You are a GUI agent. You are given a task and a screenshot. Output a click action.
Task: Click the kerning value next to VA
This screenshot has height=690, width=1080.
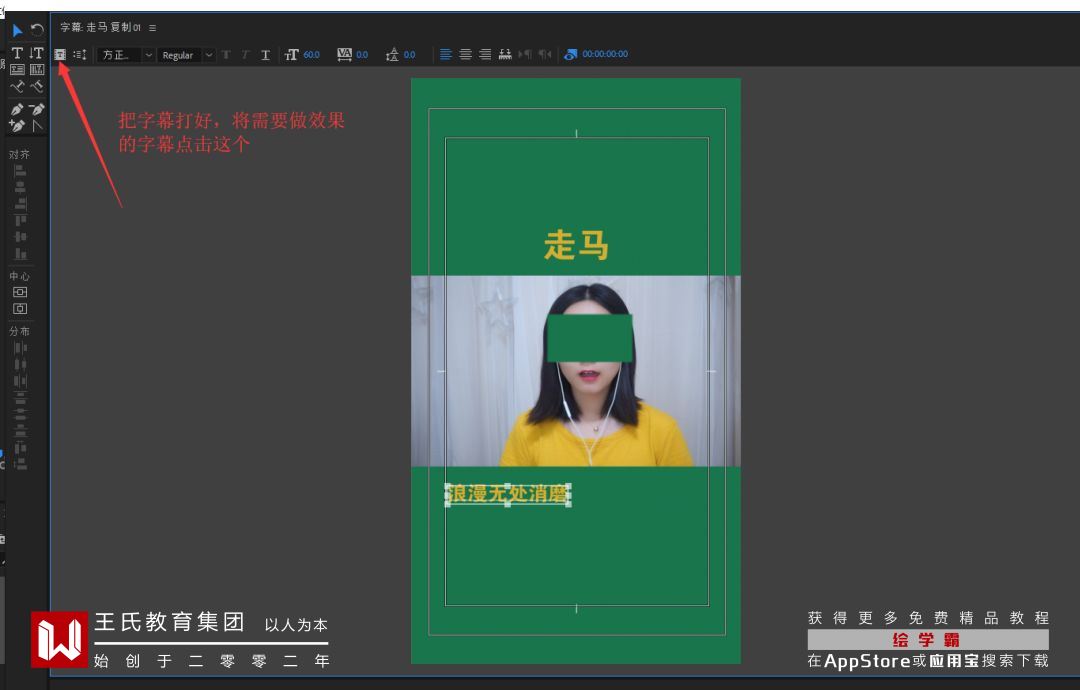[362, 54]
